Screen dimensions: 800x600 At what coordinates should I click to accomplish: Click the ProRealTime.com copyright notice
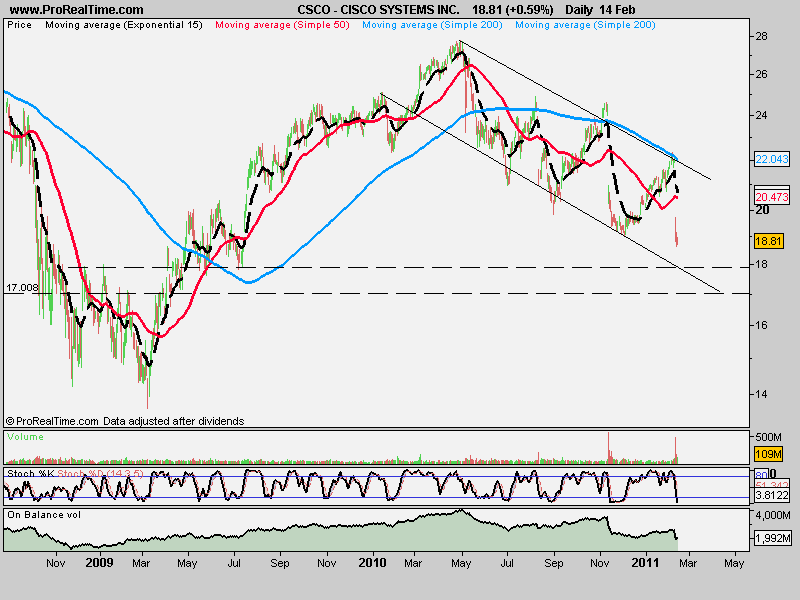tap(125, 421)
